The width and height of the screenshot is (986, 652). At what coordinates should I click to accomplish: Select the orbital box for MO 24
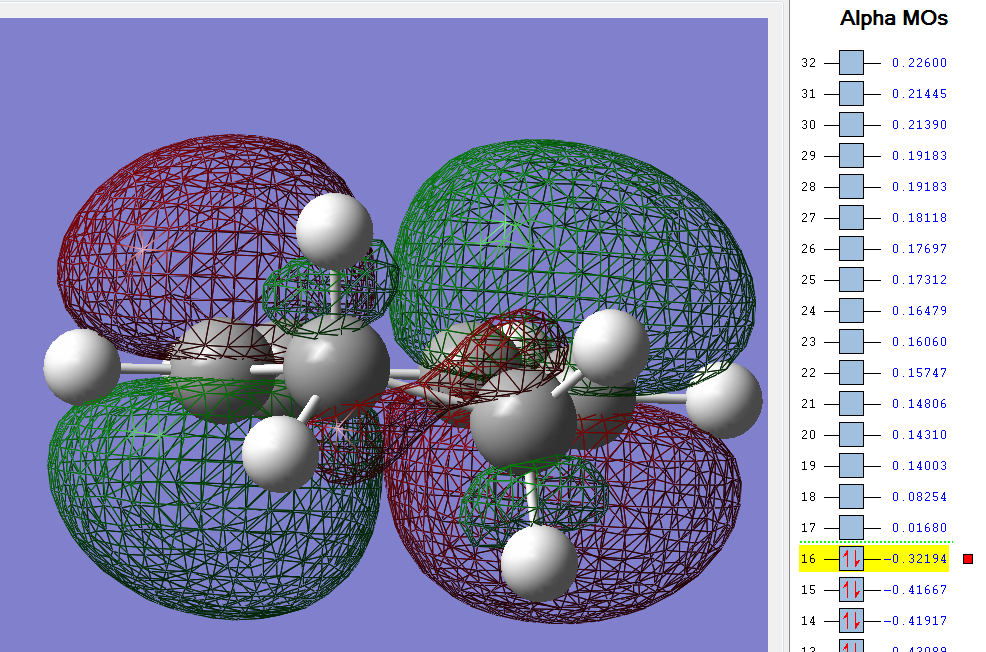click(851, 311)
